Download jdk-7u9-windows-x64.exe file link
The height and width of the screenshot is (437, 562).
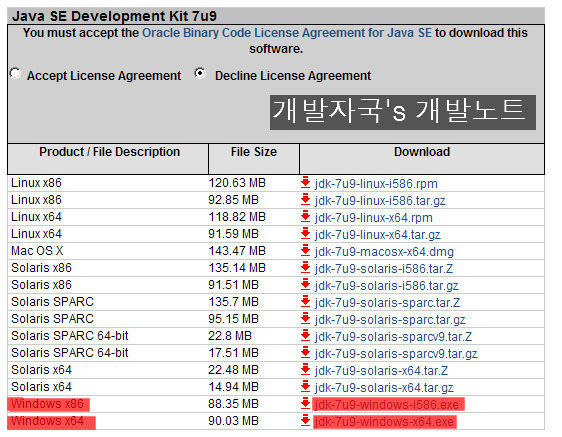[x=384, y=422]
